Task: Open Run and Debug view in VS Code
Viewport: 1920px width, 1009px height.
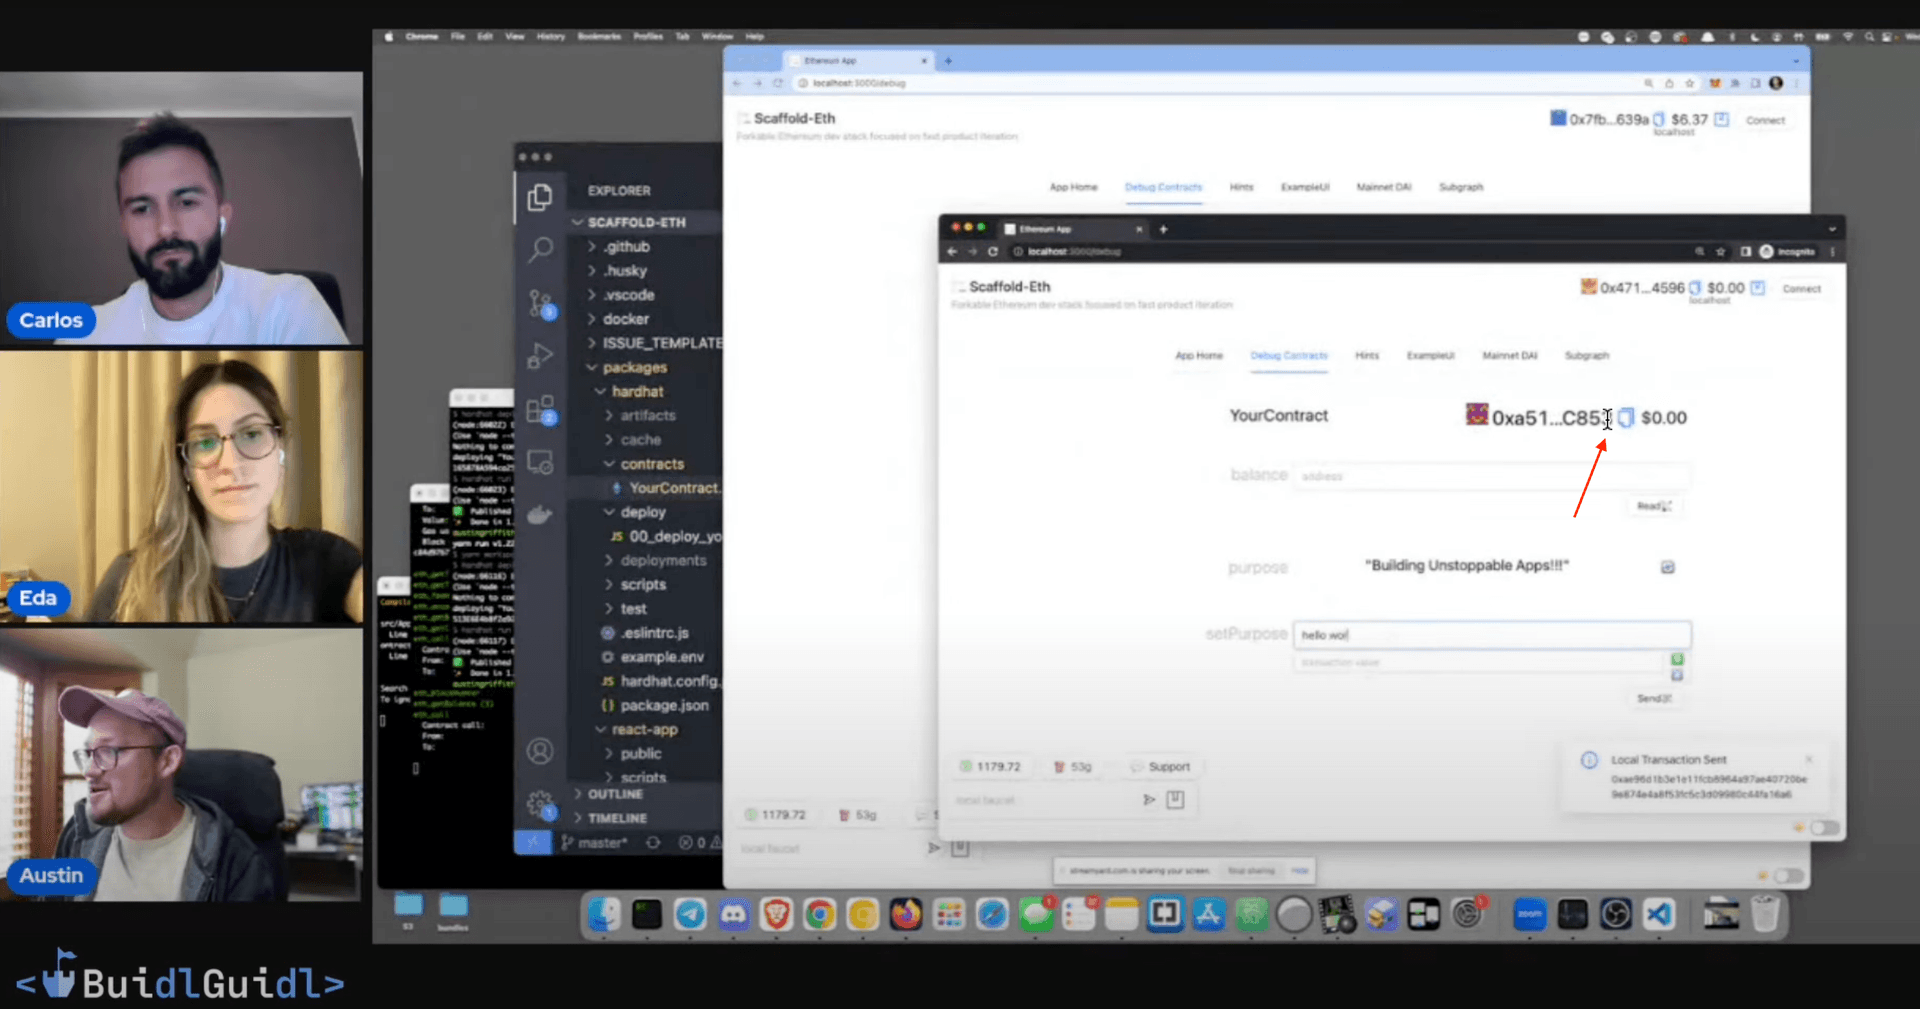Action: [x=540, y=355]
